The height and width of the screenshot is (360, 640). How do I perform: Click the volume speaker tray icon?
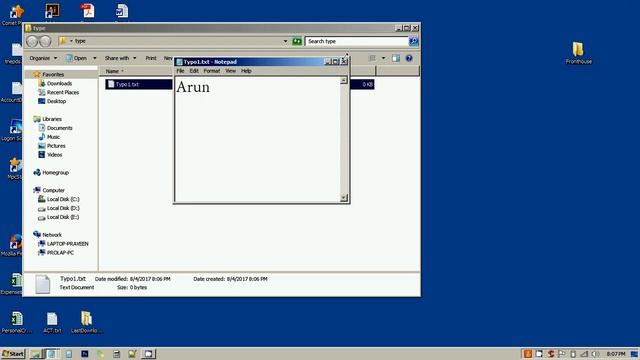click(x=596, y=354)
